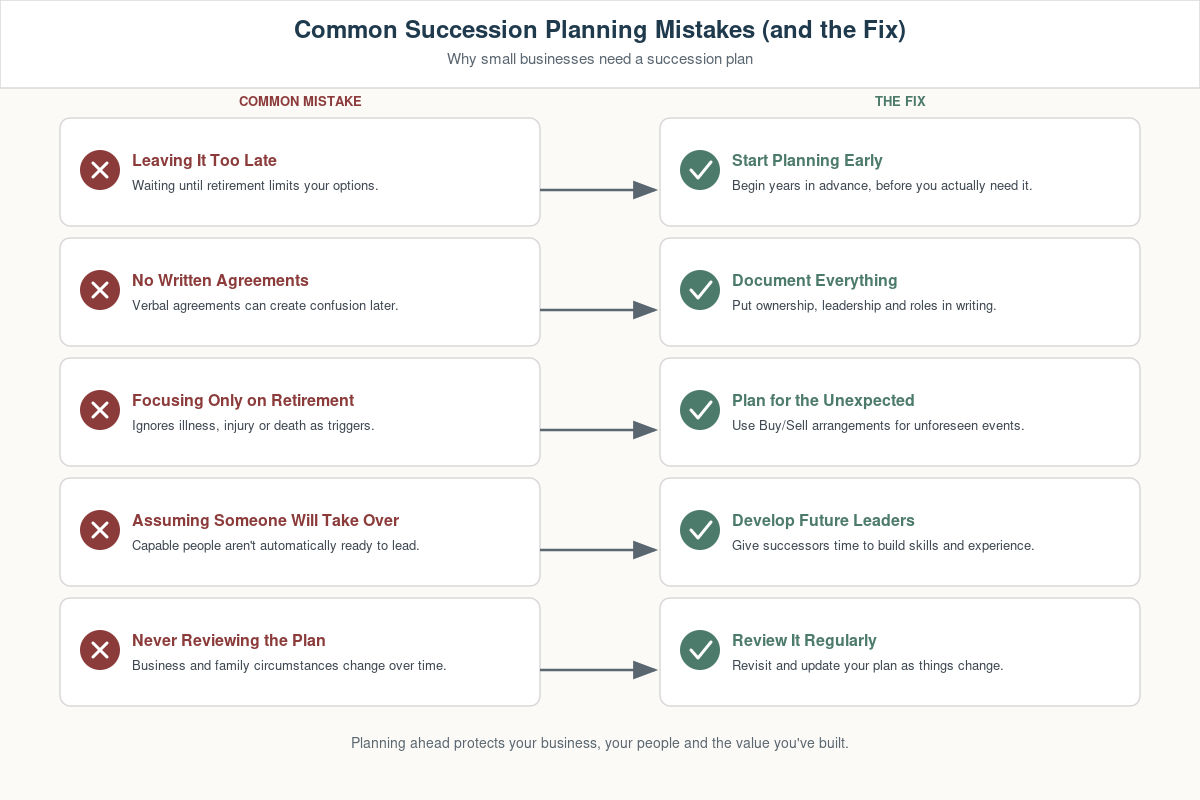This screenshot has height=800, width=1200.
Task: Click the red X icon beside Assuming Someone Will Take Over
Action: pyautogui.click(x=100, y=530)
